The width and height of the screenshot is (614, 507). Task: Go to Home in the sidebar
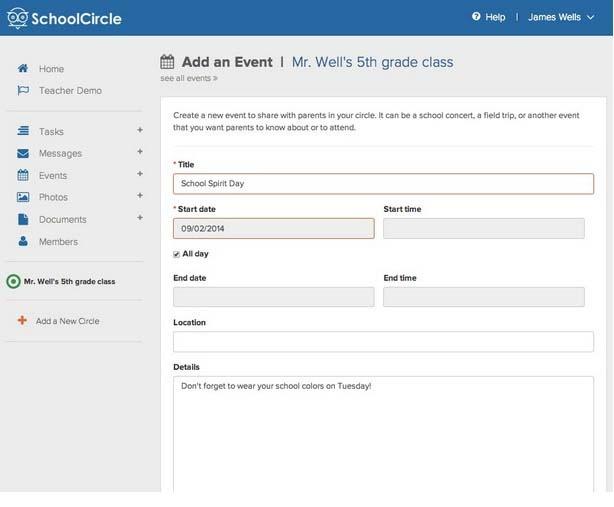tap(51, 69)
